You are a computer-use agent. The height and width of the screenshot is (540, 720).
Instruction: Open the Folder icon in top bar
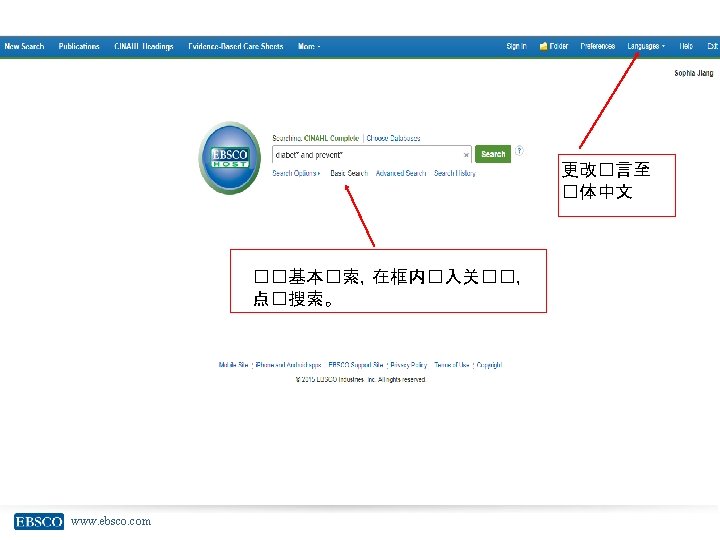(554, 46)
